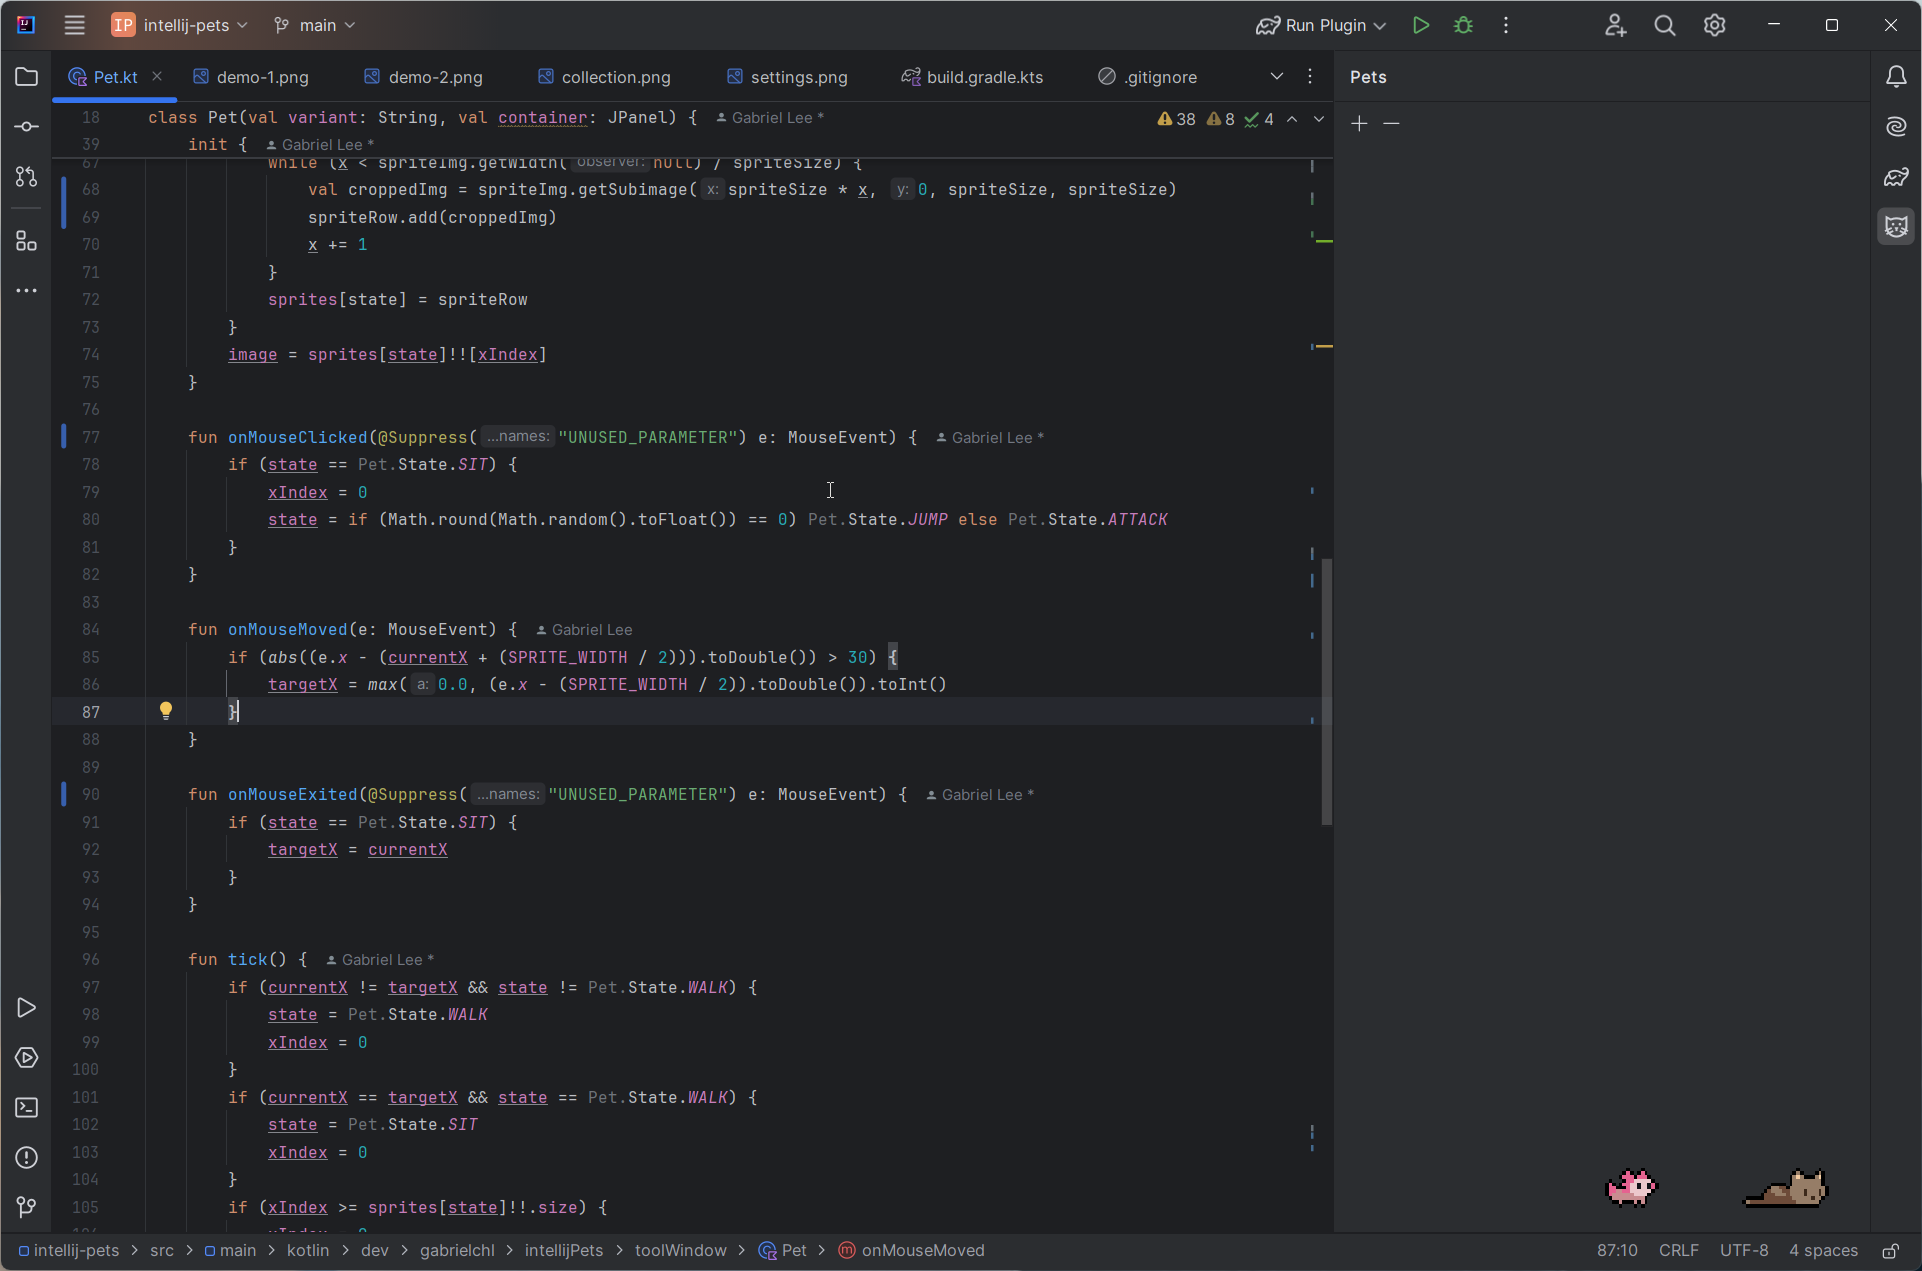Add a new pet with plus icon
The width and height of the screenshot is (1922, 1271).
(x=1359, y=123)
